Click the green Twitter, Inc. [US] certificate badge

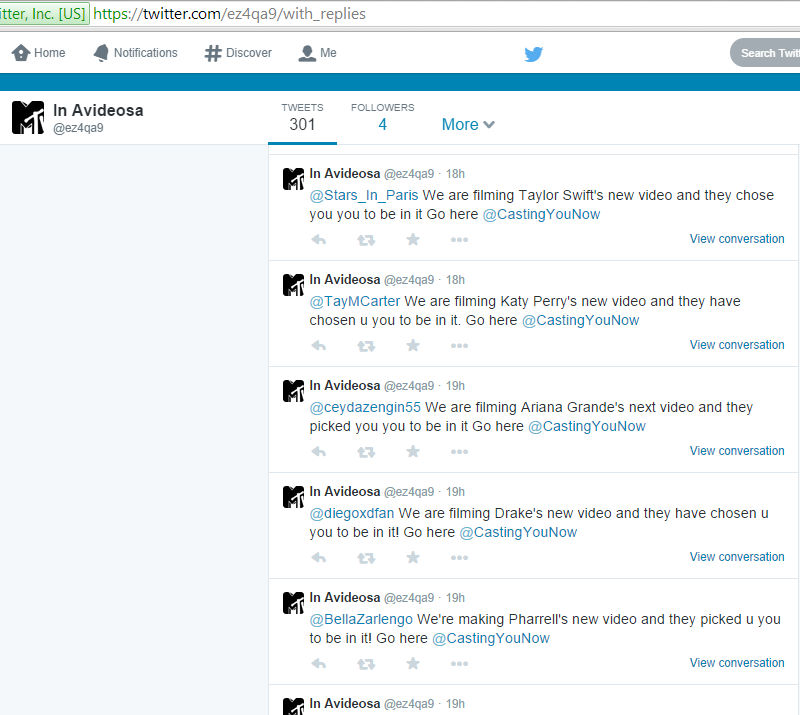(44, 14)
